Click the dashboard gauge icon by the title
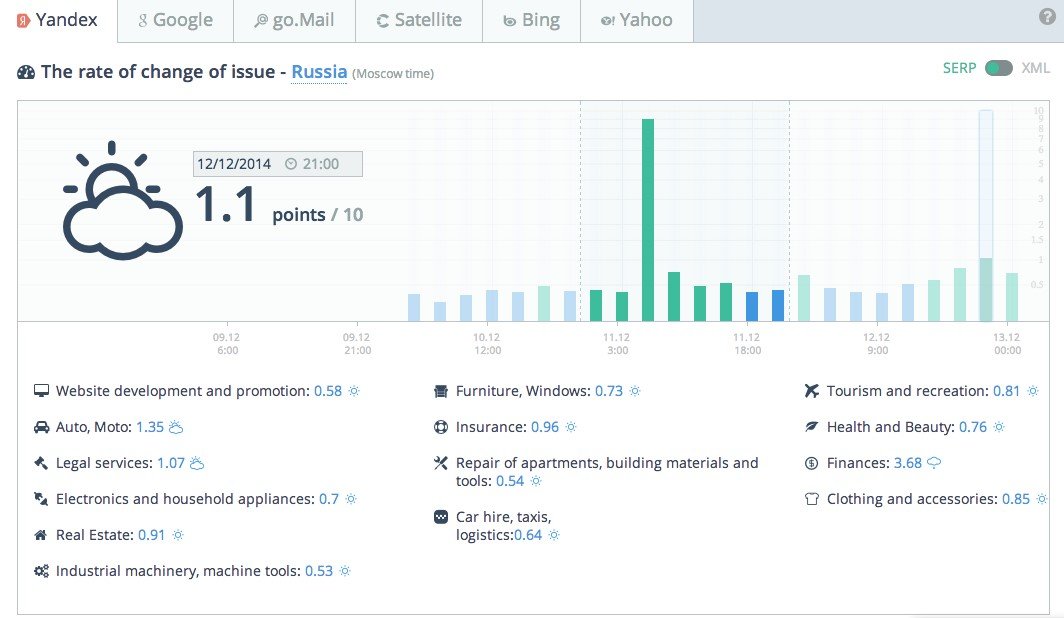 pos(26,72)
